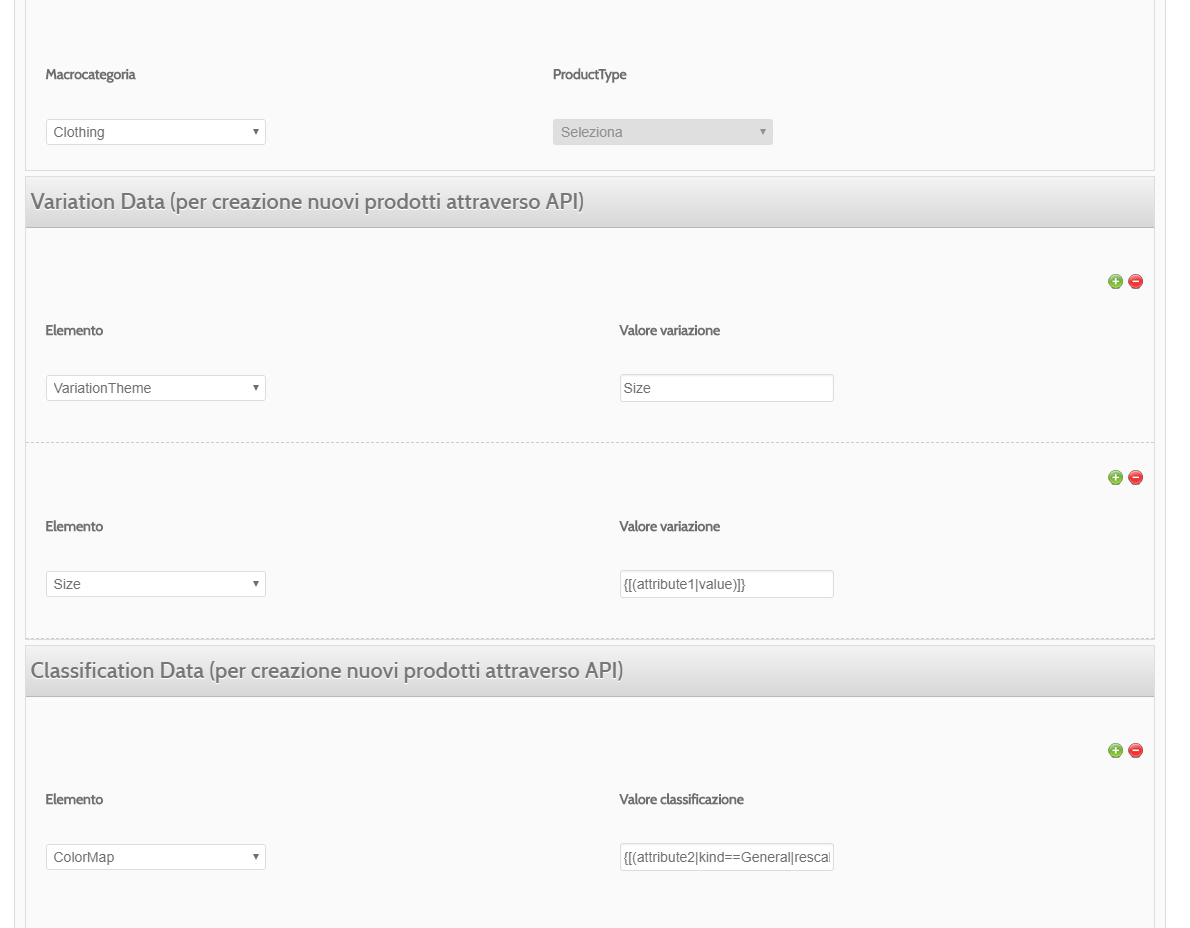
Task: Collapse the Variation Data section header
Action: [590, 202]
